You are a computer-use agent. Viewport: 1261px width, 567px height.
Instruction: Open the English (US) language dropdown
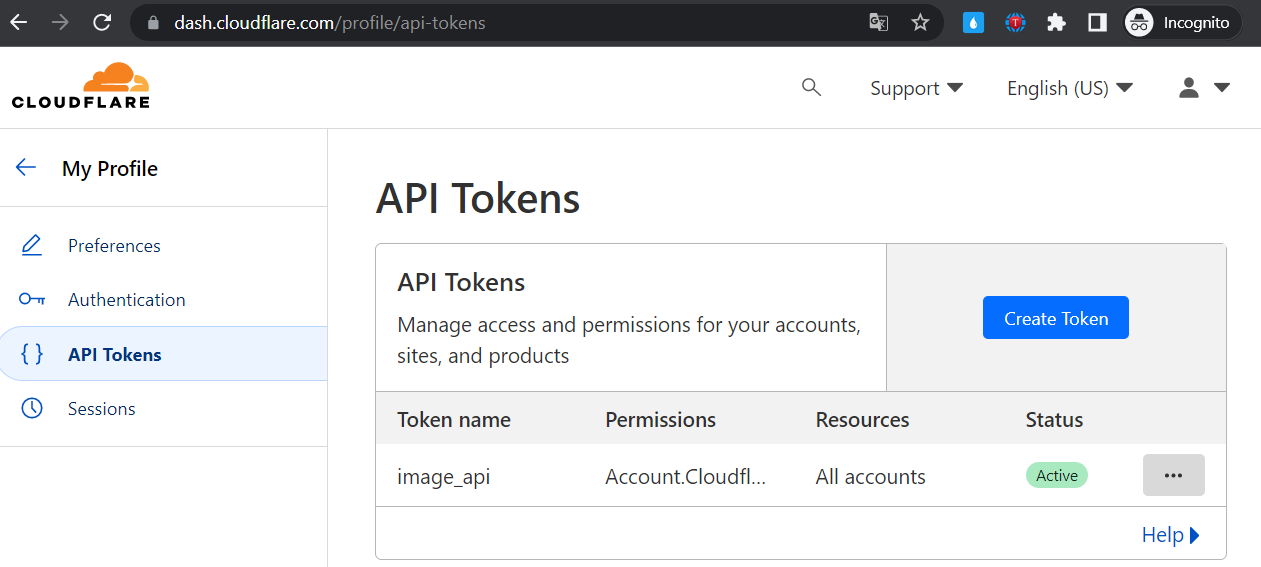click(1069, 88)
